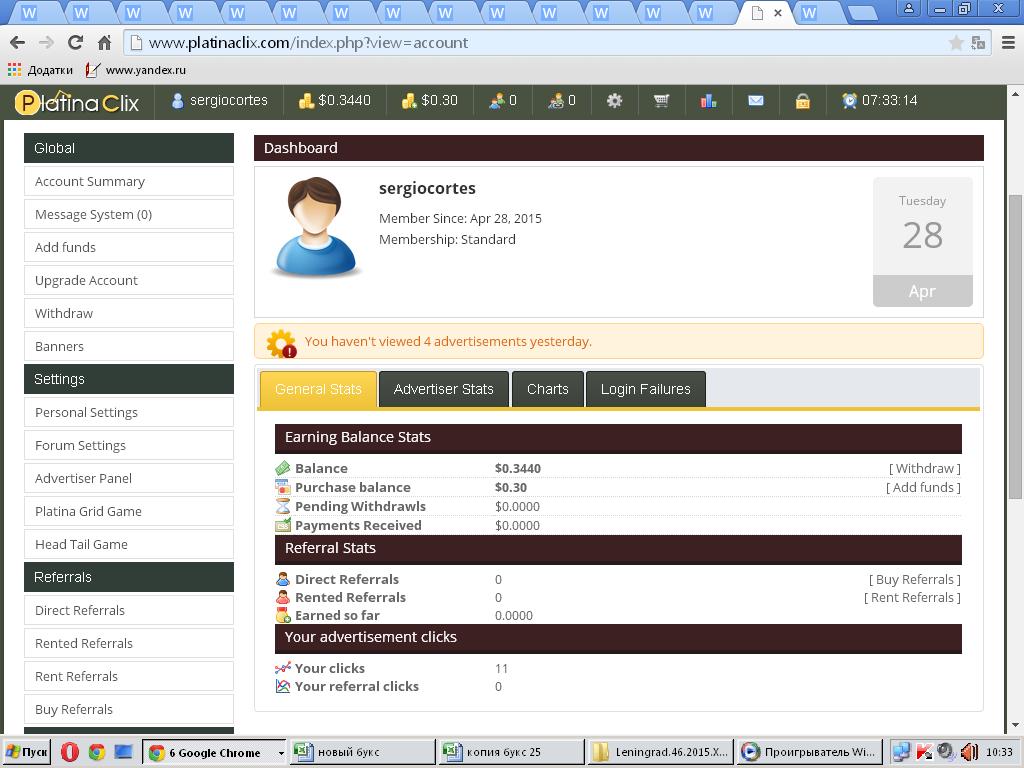Open the Login Failures tab
1024x768 pixels.
coord(645,389)
